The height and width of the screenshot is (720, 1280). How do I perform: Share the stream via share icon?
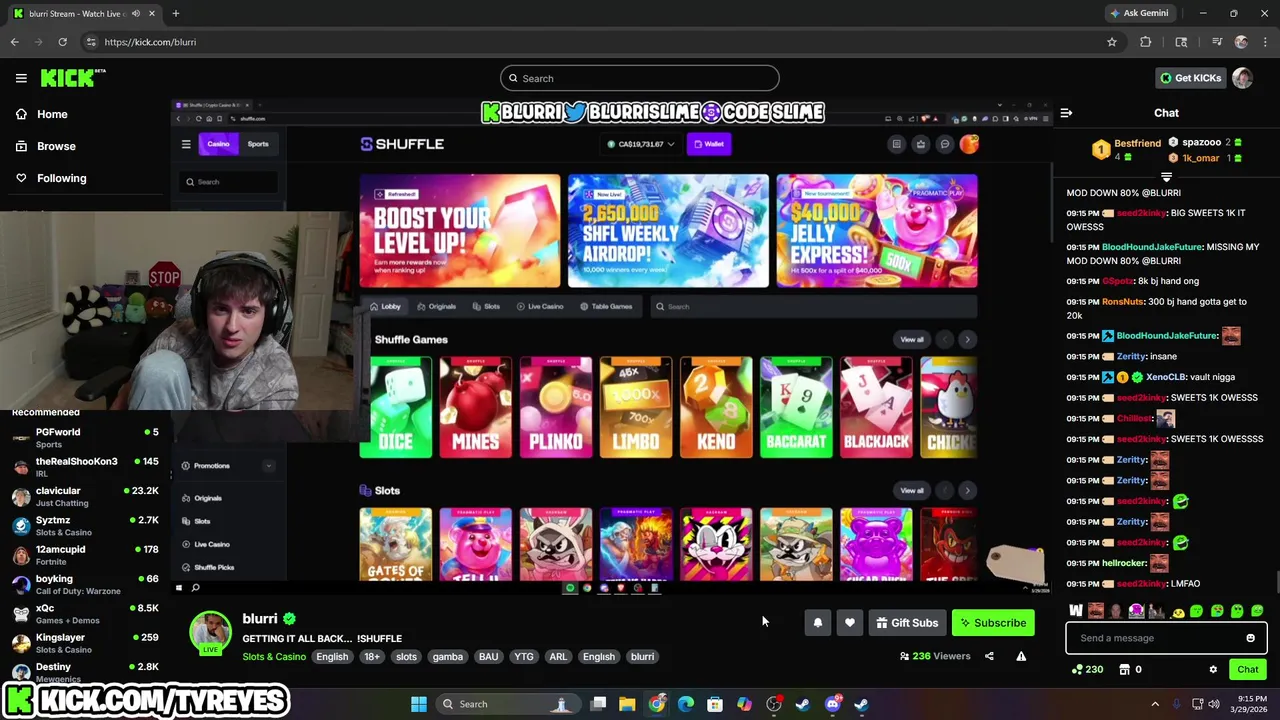[989, 657]
